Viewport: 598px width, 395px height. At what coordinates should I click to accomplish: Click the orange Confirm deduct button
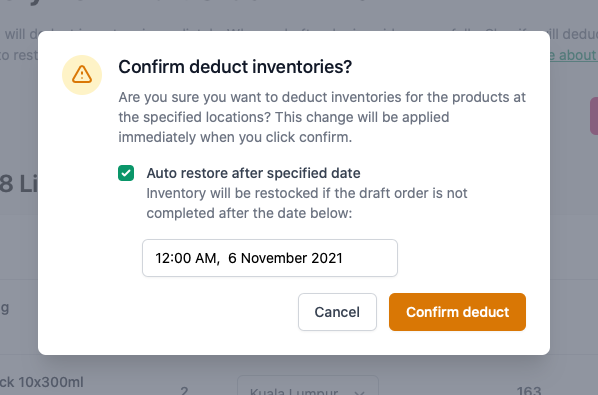click(x=457, y=312)
